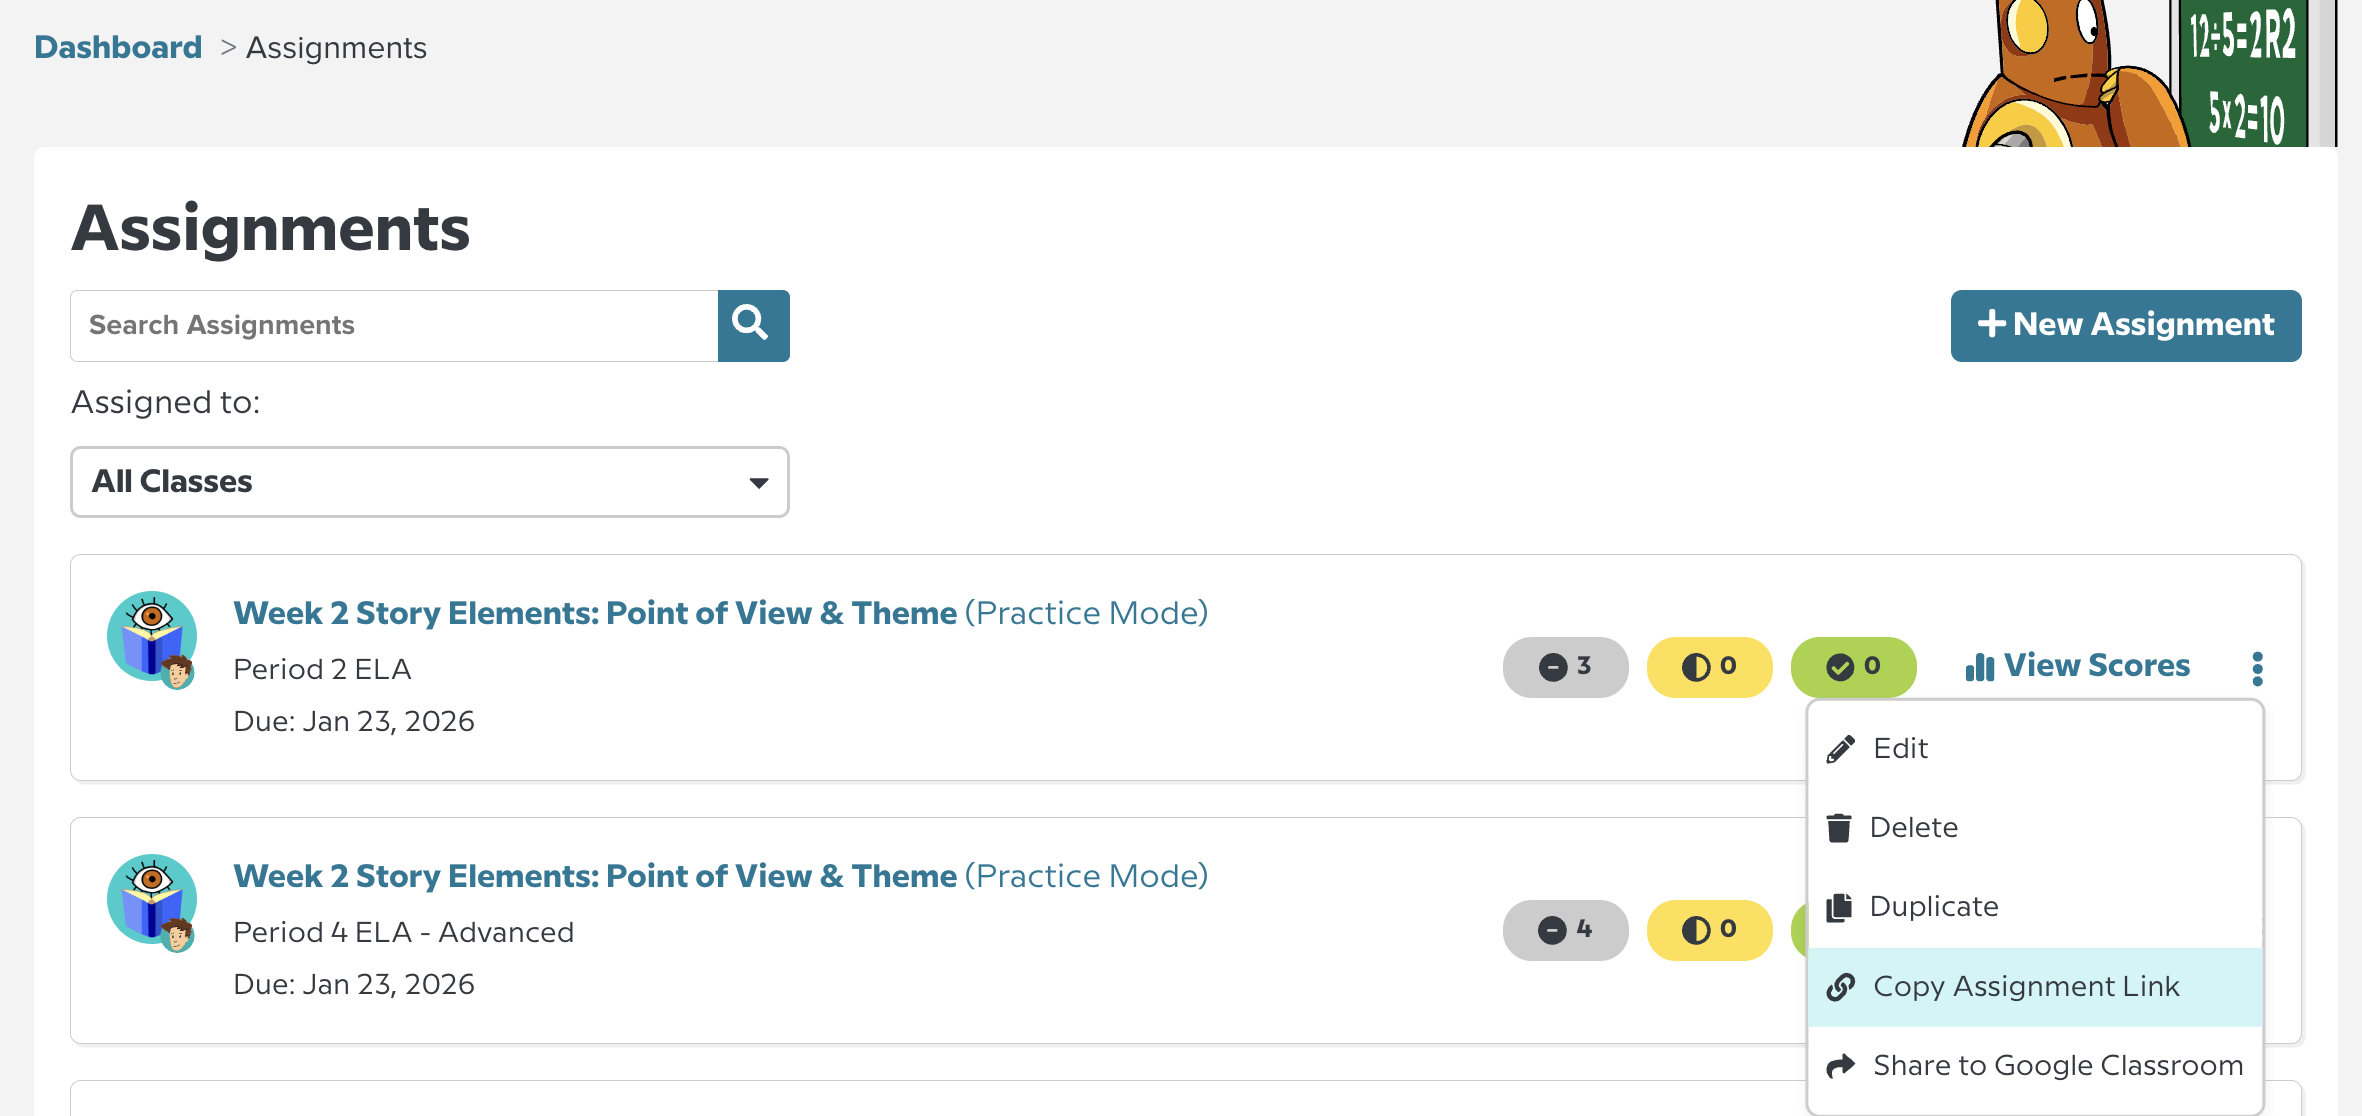This screenshot has height=1116, width=2362.
Task: Click the gray not-started badge showing 3
Action: (1565, 667)
